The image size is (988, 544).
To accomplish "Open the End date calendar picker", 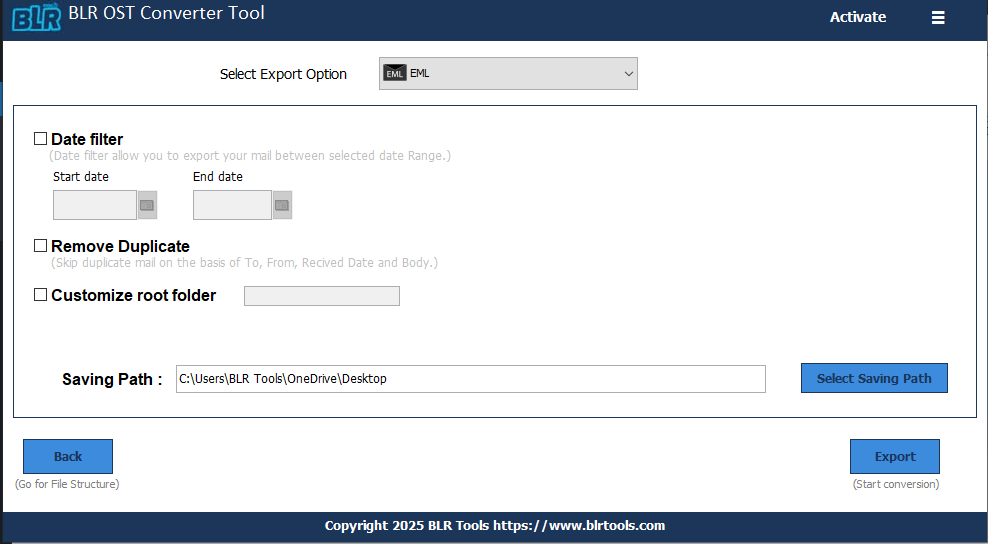I will tap(282, 205).
